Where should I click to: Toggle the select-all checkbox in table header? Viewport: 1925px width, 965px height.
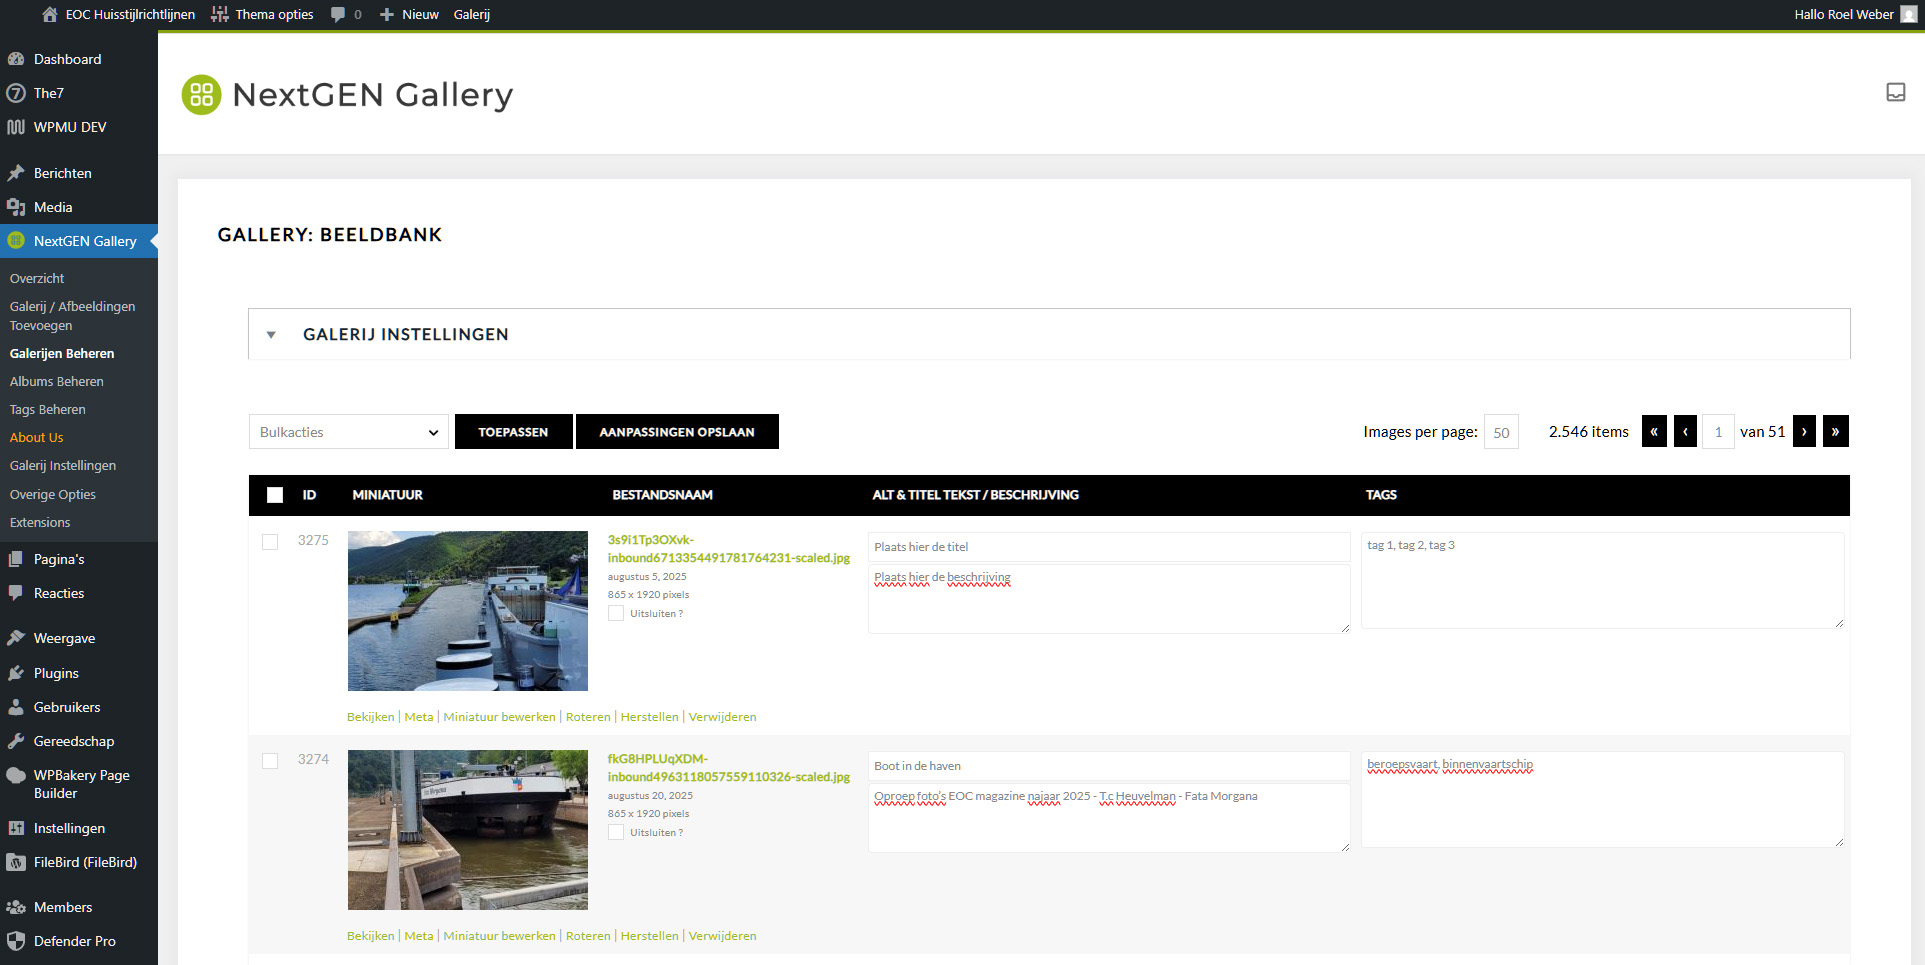[x=275, y=495]
